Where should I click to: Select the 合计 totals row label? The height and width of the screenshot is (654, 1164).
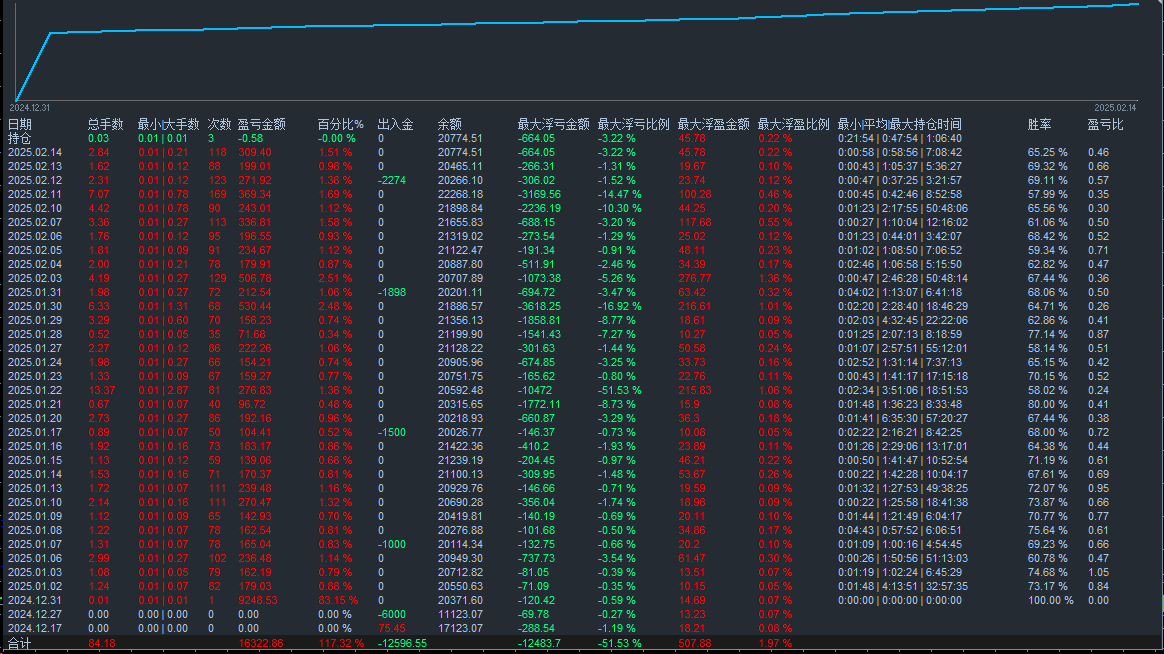[19, 643]
